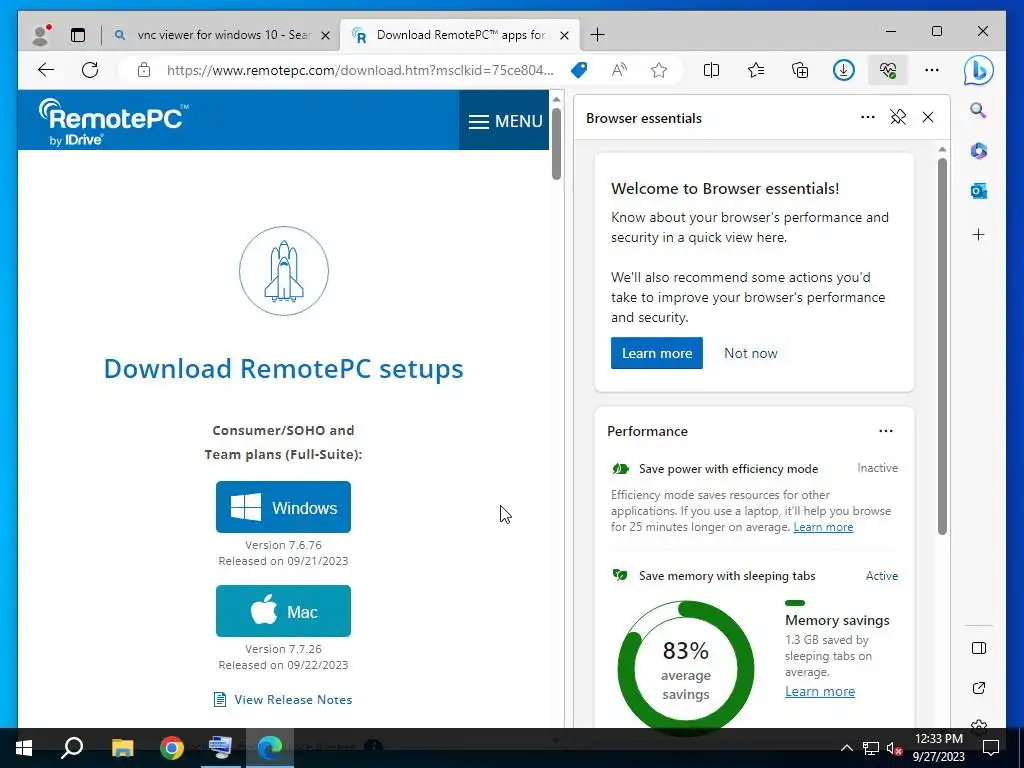Toggle Browser essentials heart icon

888,70
